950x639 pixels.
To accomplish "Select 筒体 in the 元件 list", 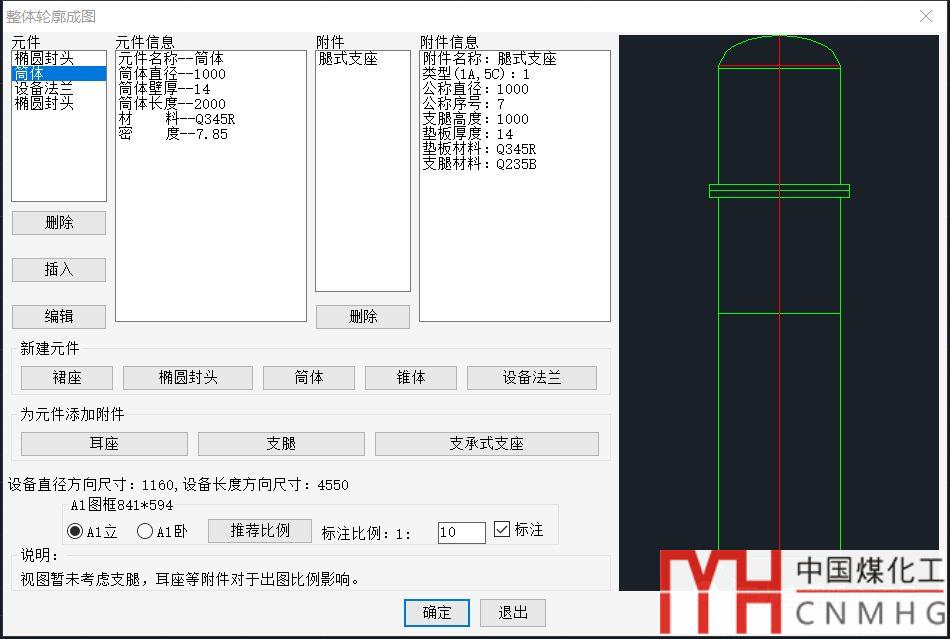I will [59, 74].
